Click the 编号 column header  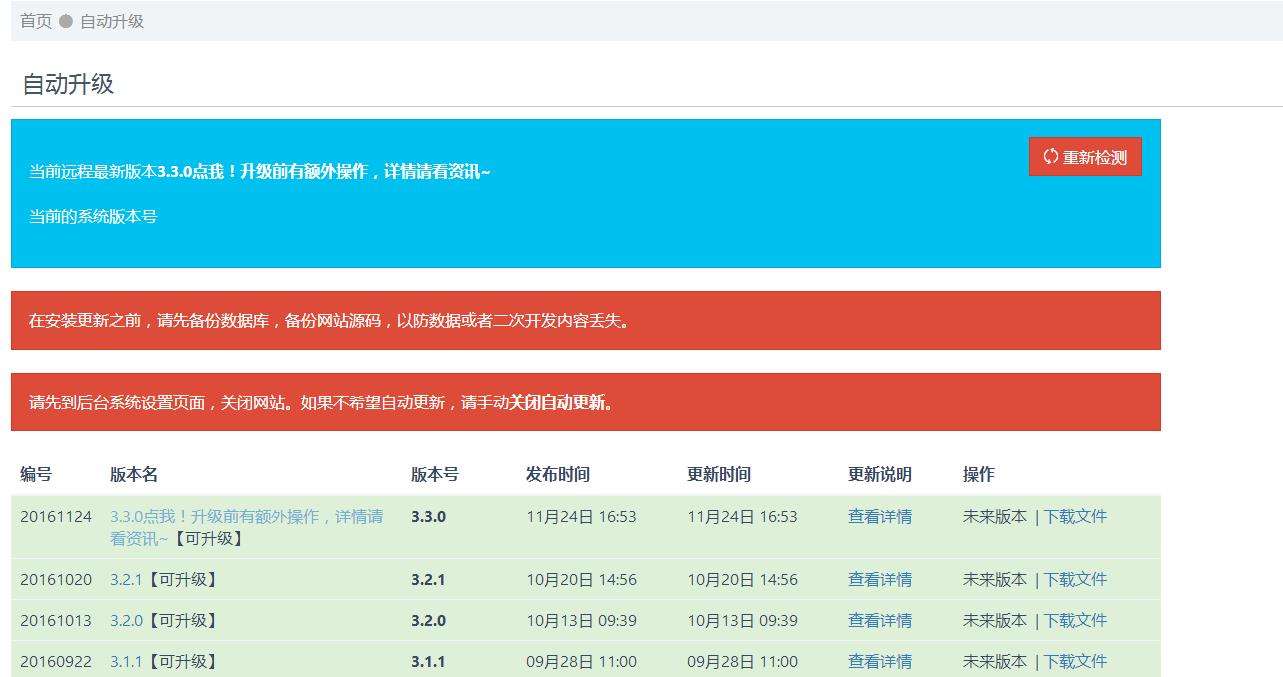(36, 474)
